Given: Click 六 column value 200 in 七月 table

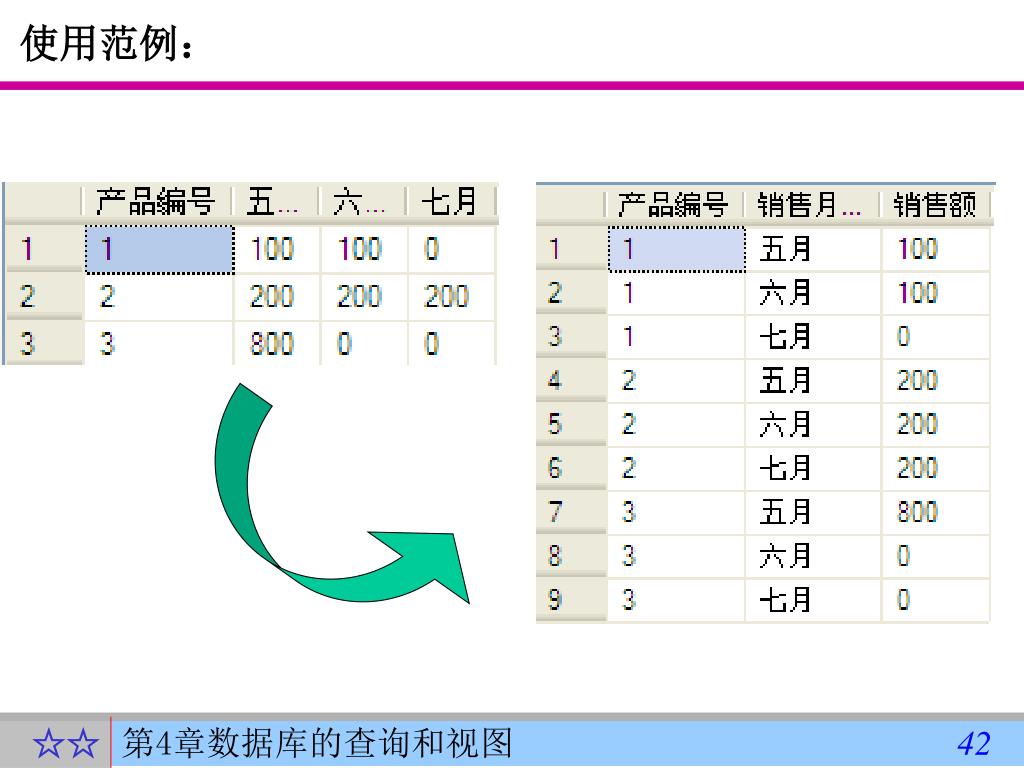Looking at the screenshot, I should [x=363, y=296].
